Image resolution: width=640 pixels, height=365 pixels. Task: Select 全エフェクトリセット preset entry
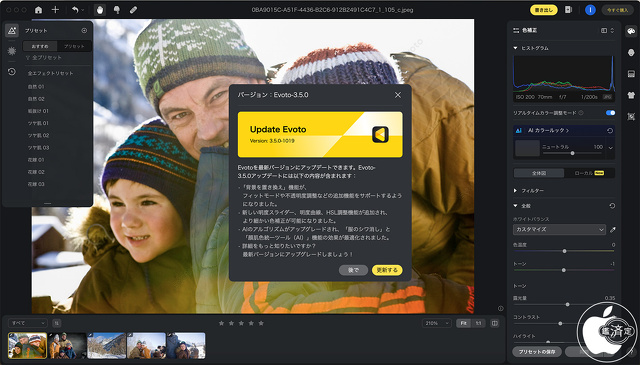coord(51,73)
